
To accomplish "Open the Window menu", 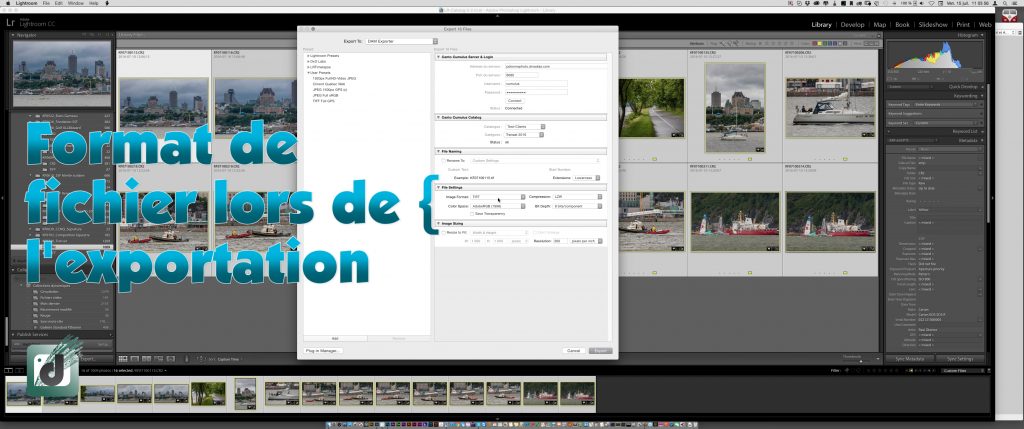I will pos(76,3).
